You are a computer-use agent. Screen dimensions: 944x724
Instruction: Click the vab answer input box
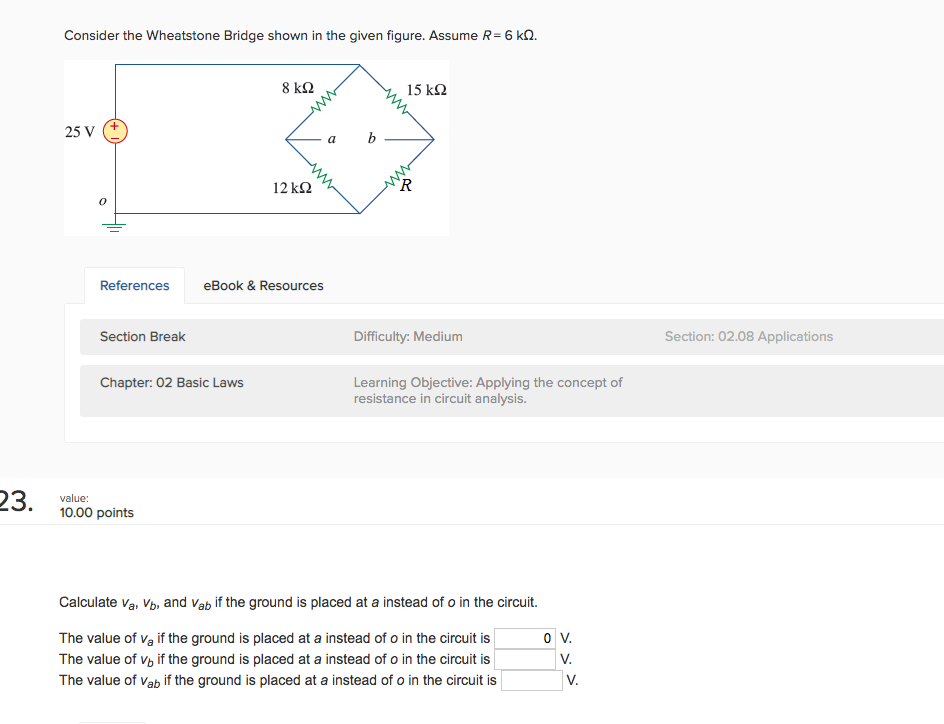532,680
